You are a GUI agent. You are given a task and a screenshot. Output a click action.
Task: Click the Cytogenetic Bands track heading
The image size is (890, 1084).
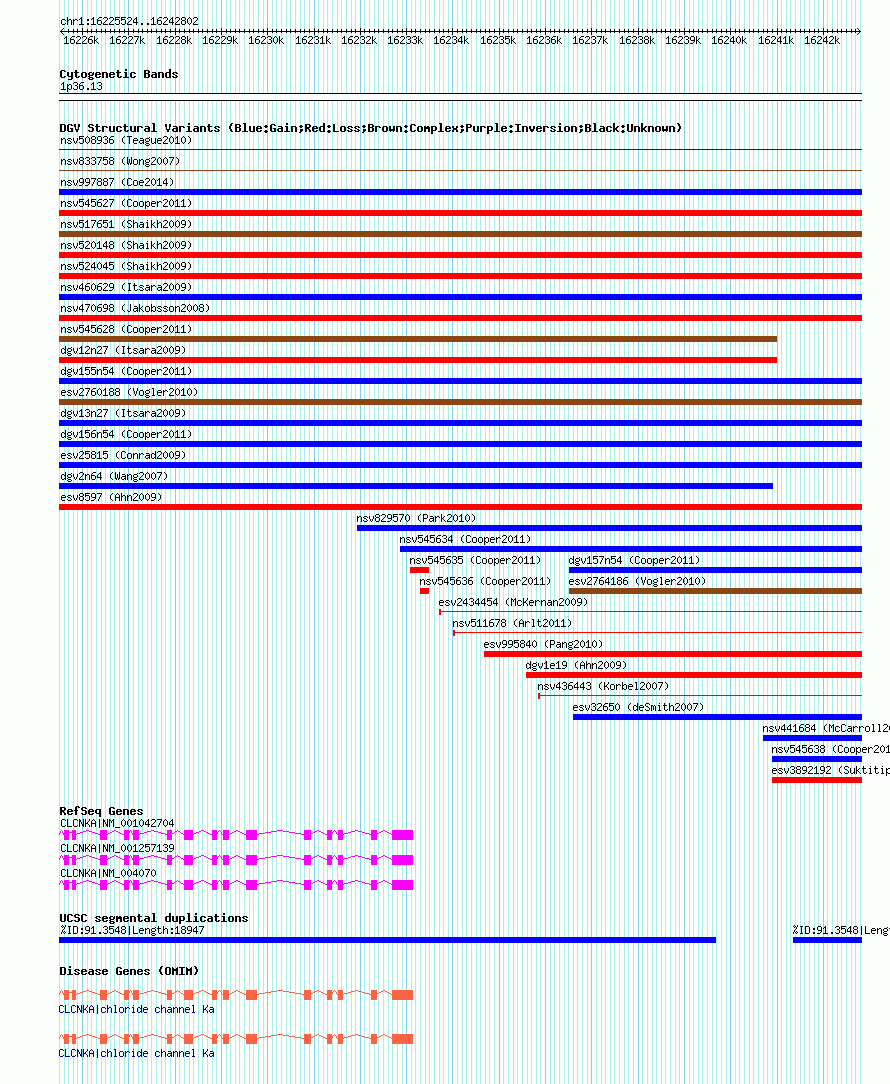point(118,74)
